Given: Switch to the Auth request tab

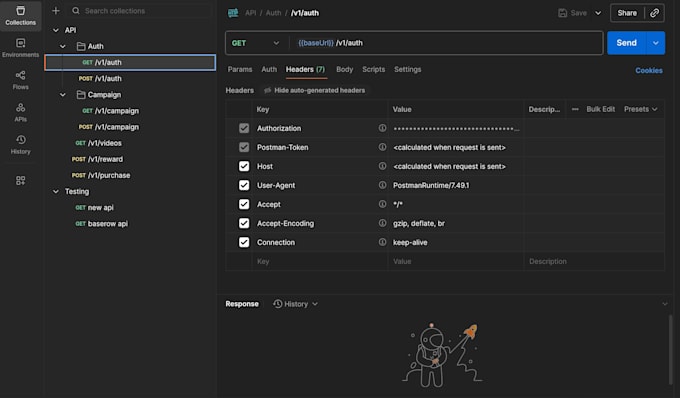Looking at the screenshot, I should (269, 69).
